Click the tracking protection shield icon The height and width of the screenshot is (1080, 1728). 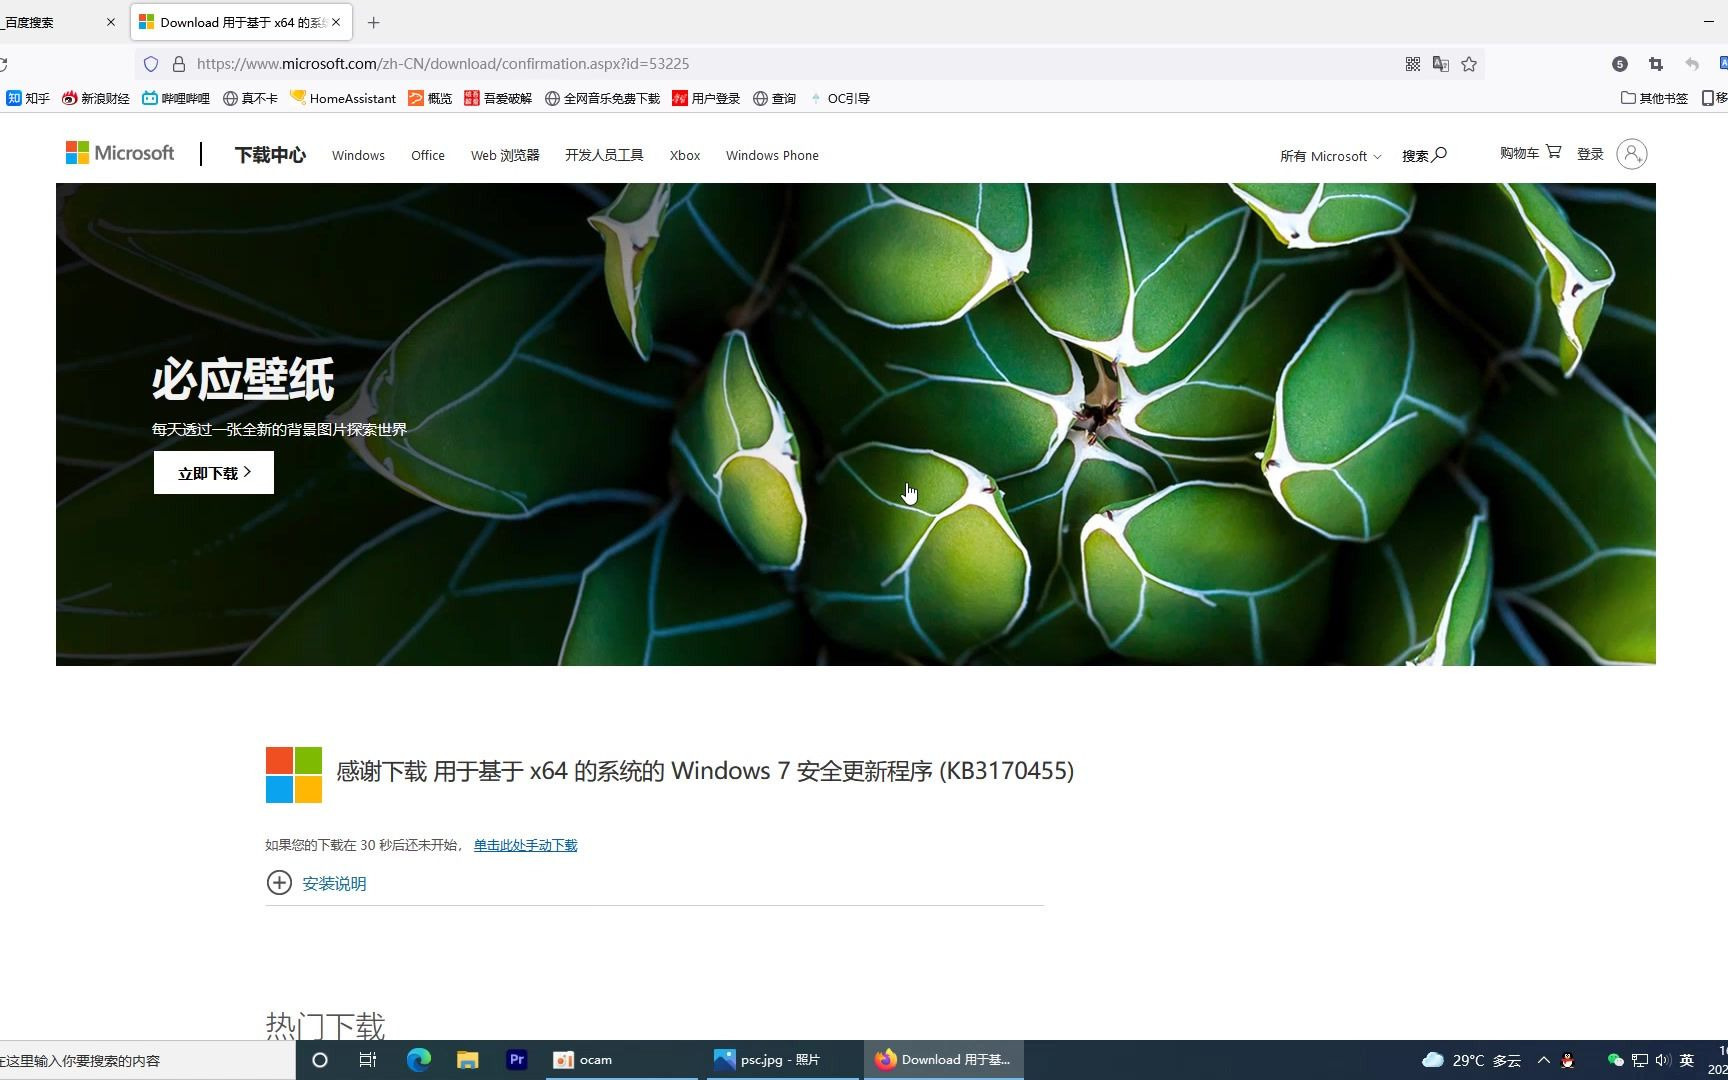151,64
